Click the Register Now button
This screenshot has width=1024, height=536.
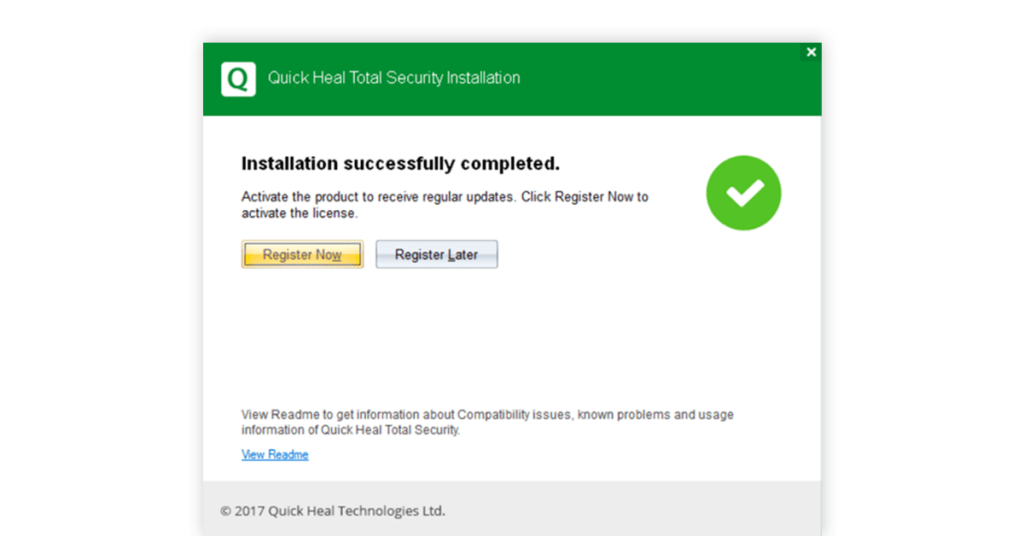click(x=302, y=255)
